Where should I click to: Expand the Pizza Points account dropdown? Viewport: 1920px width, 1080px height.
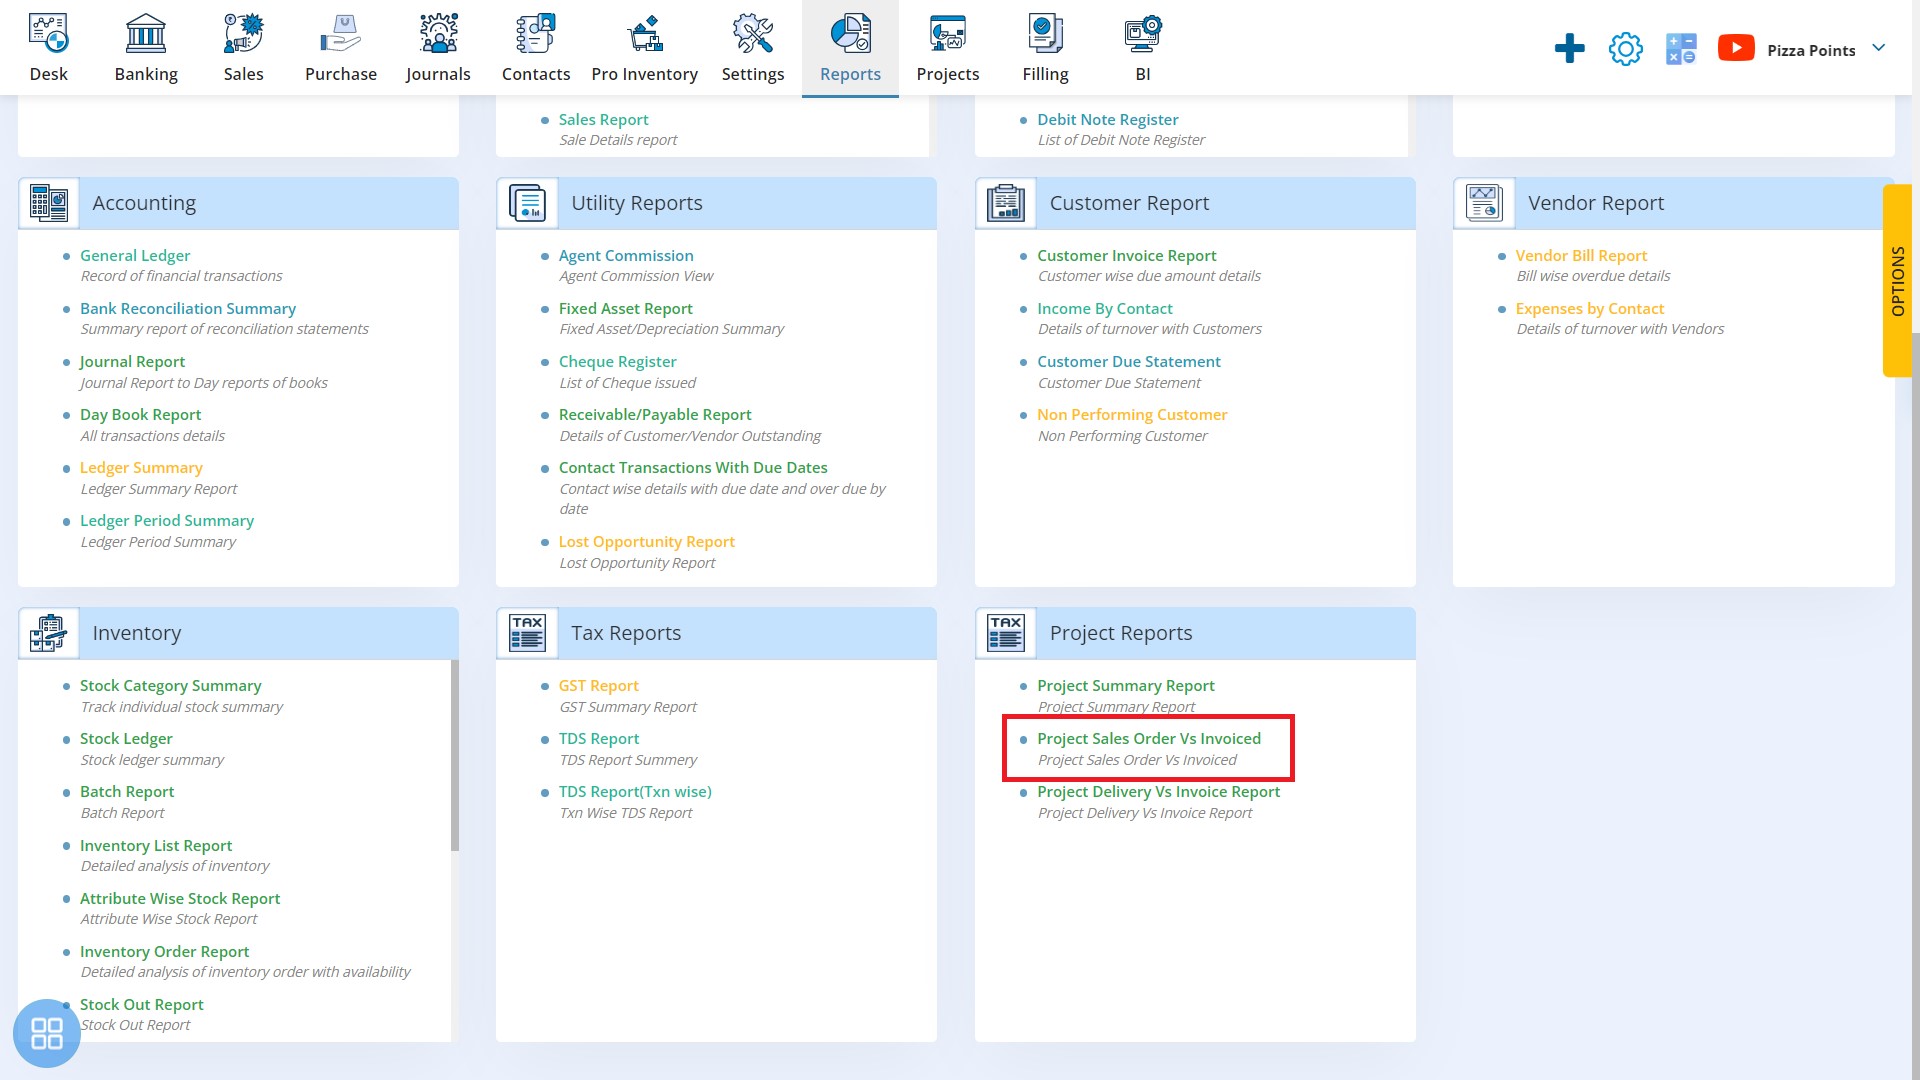click(x=1878, y=48)
